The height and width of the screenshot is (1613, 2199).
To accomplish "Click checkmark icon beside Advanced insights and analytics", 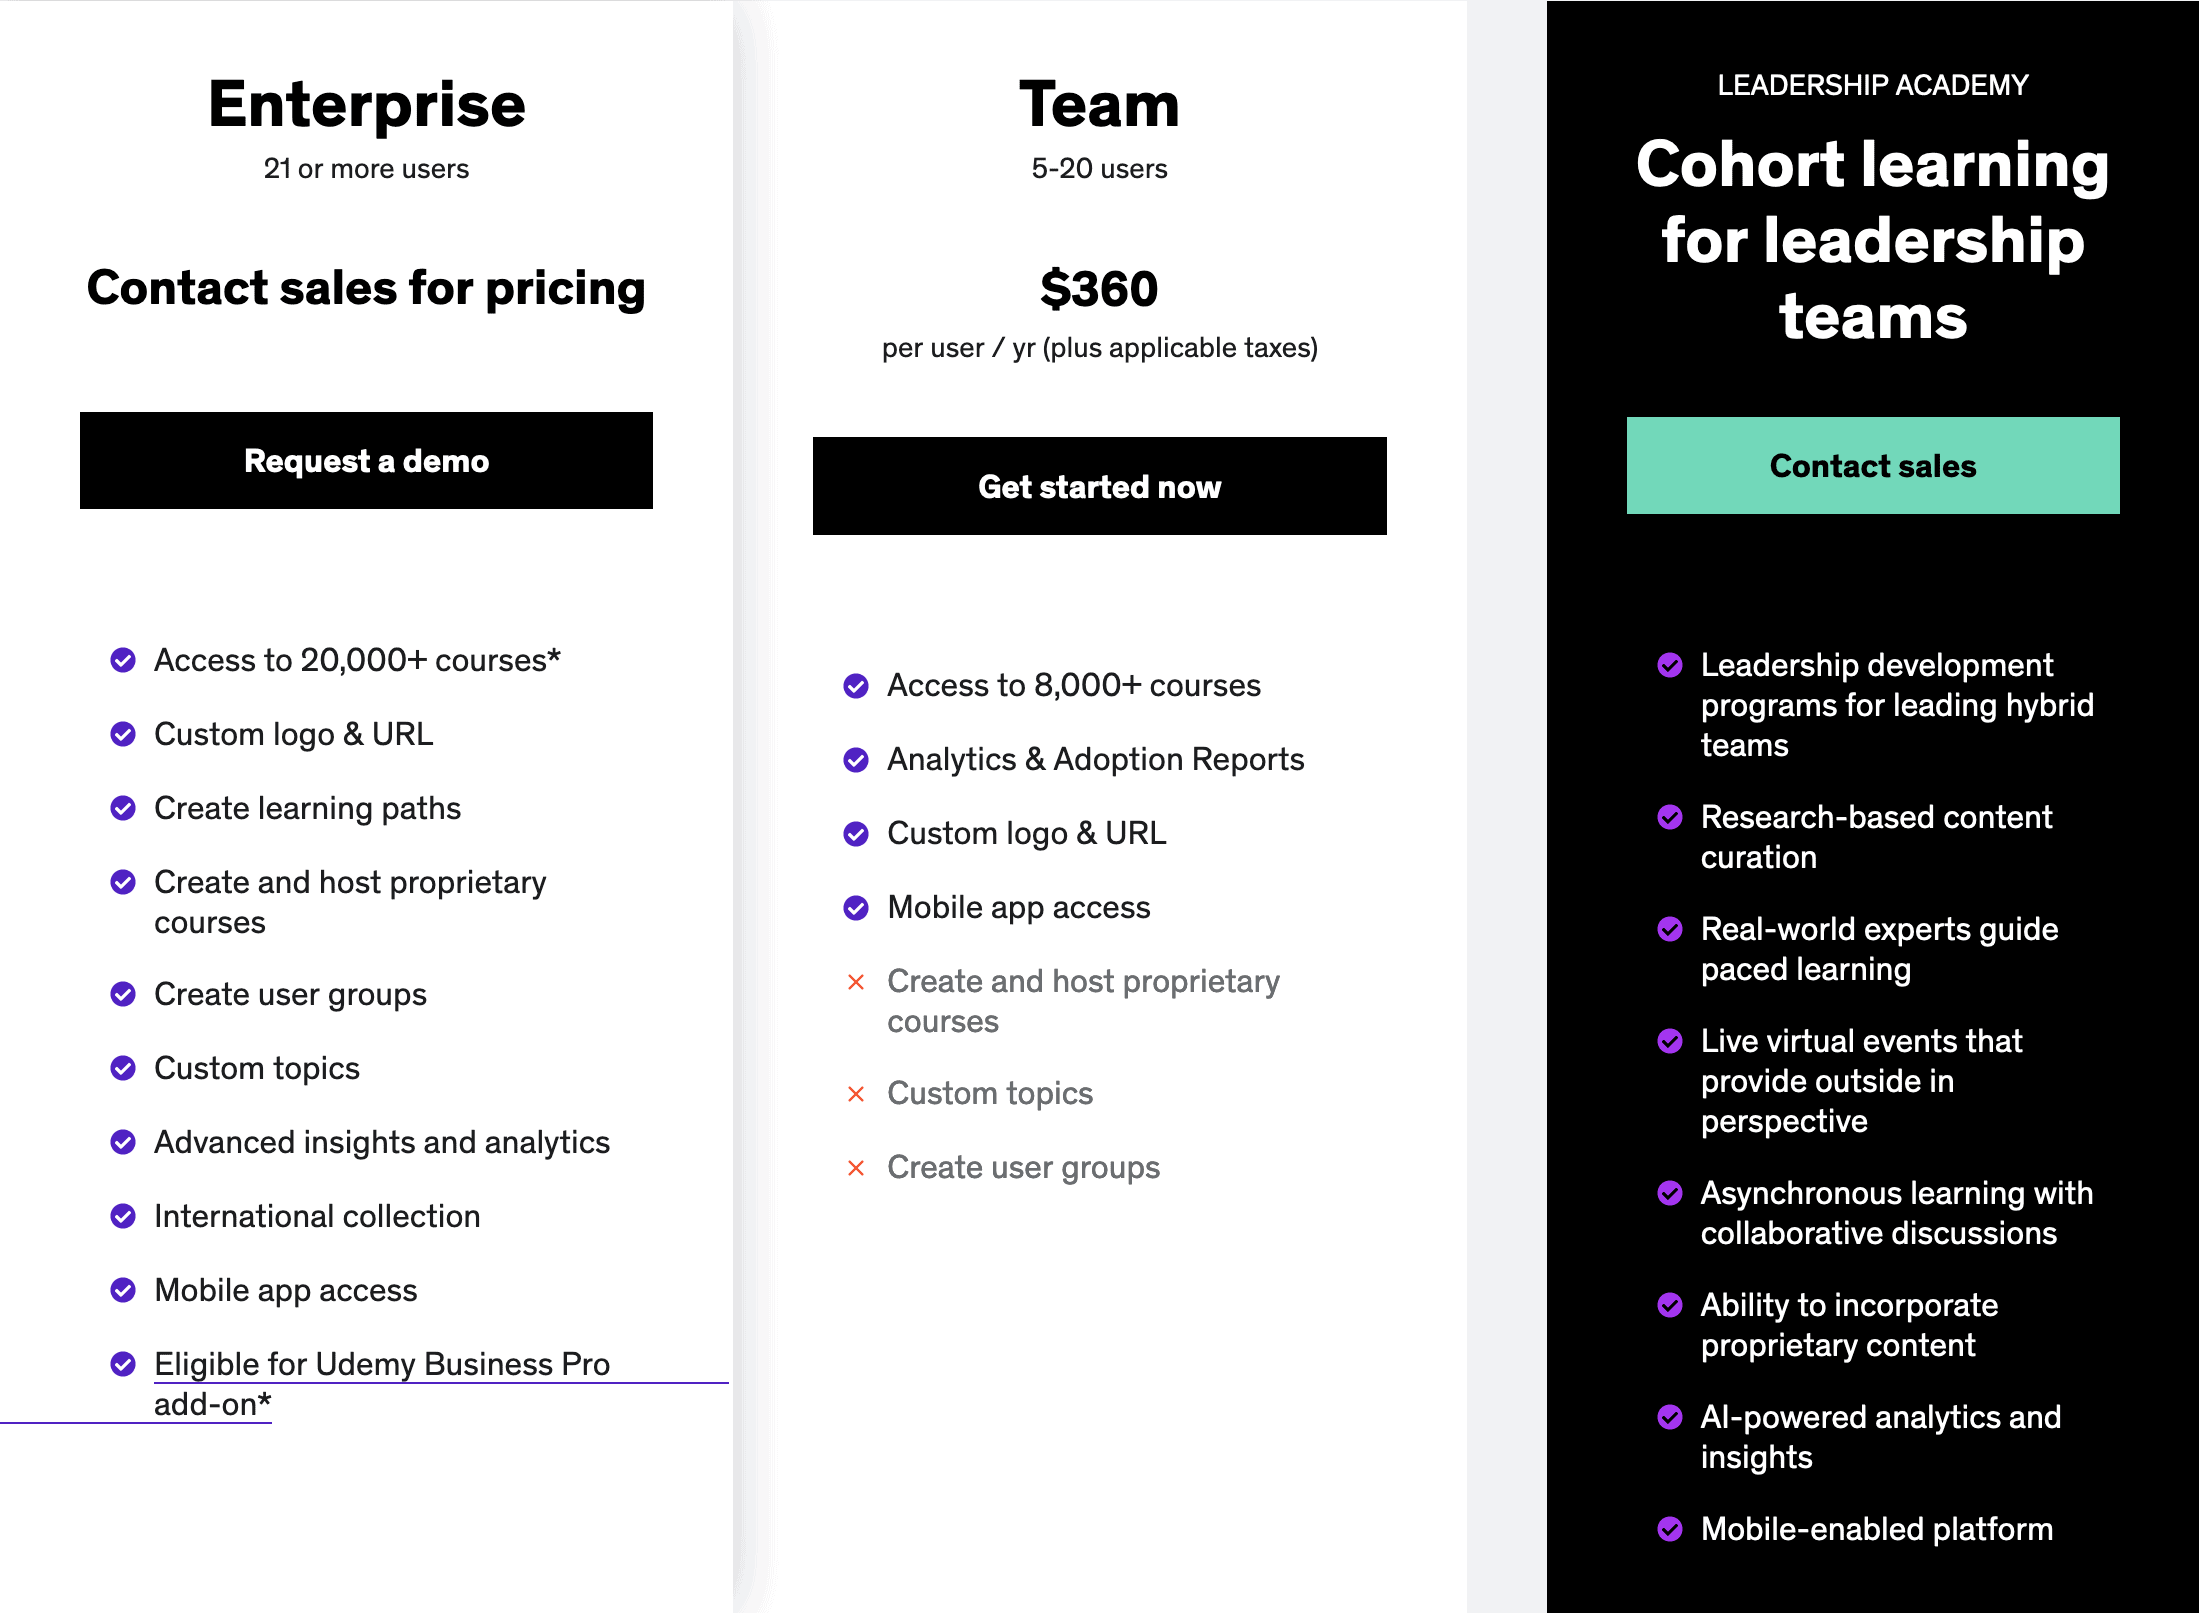I will point(123,1142).
